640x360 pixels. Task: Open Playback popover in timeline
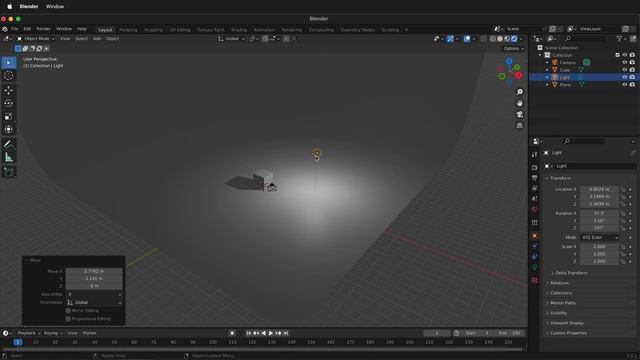tap(28, 333)
